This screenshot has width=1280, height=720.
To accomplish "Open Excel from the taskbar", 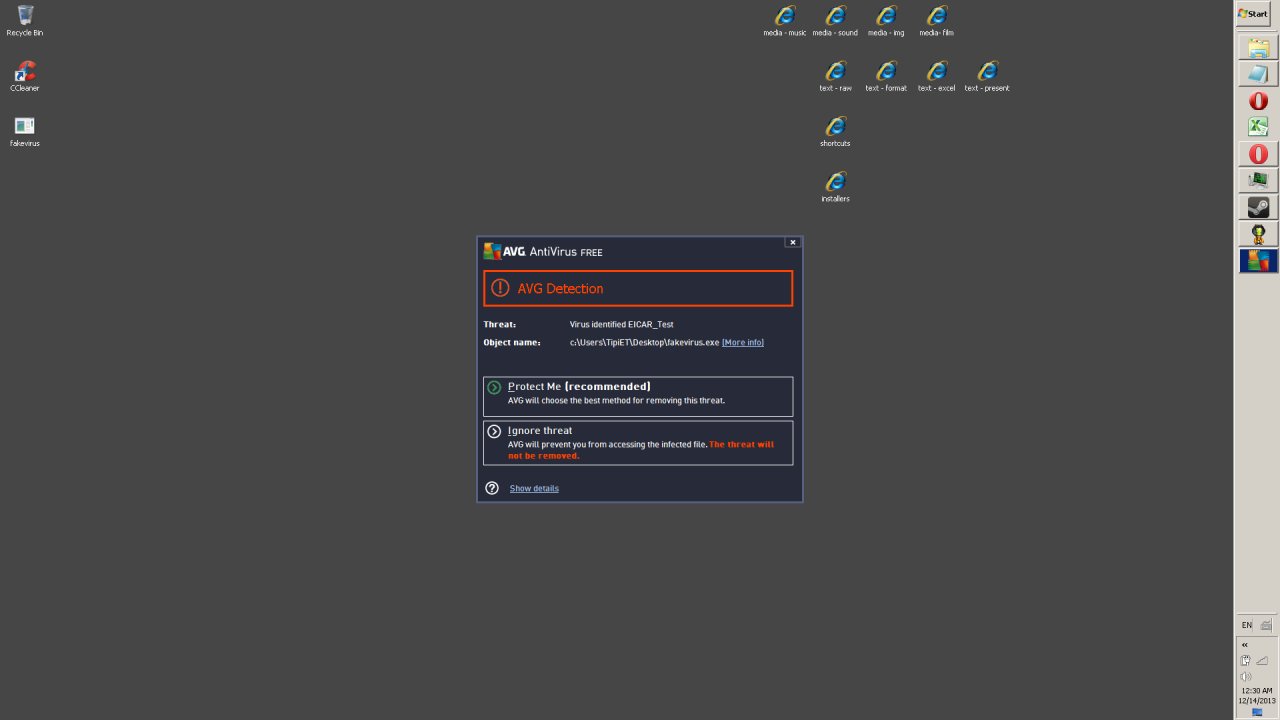I will 1258,127.
